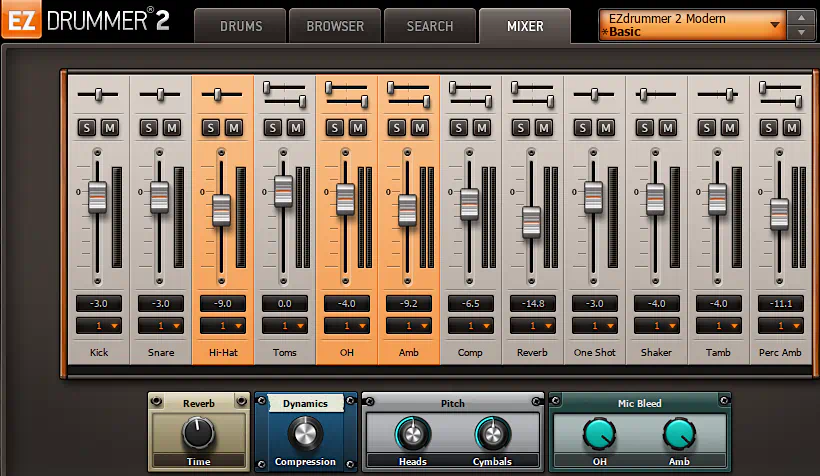Open OH channel output dropdown
Viewport: 820px width, 476px height.
[347, 326]
